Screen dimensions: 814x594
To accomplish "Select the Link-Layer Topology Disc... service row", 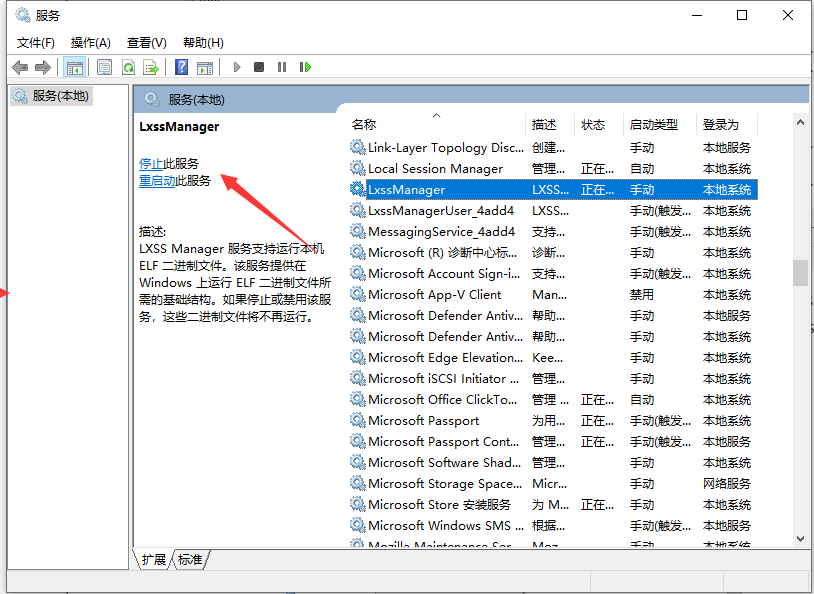I will 553,148.
